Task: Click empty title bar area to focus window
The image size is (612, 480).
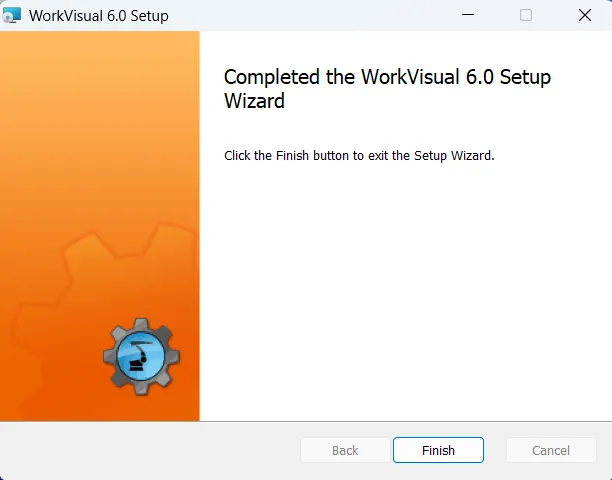Action: (300, 15)
